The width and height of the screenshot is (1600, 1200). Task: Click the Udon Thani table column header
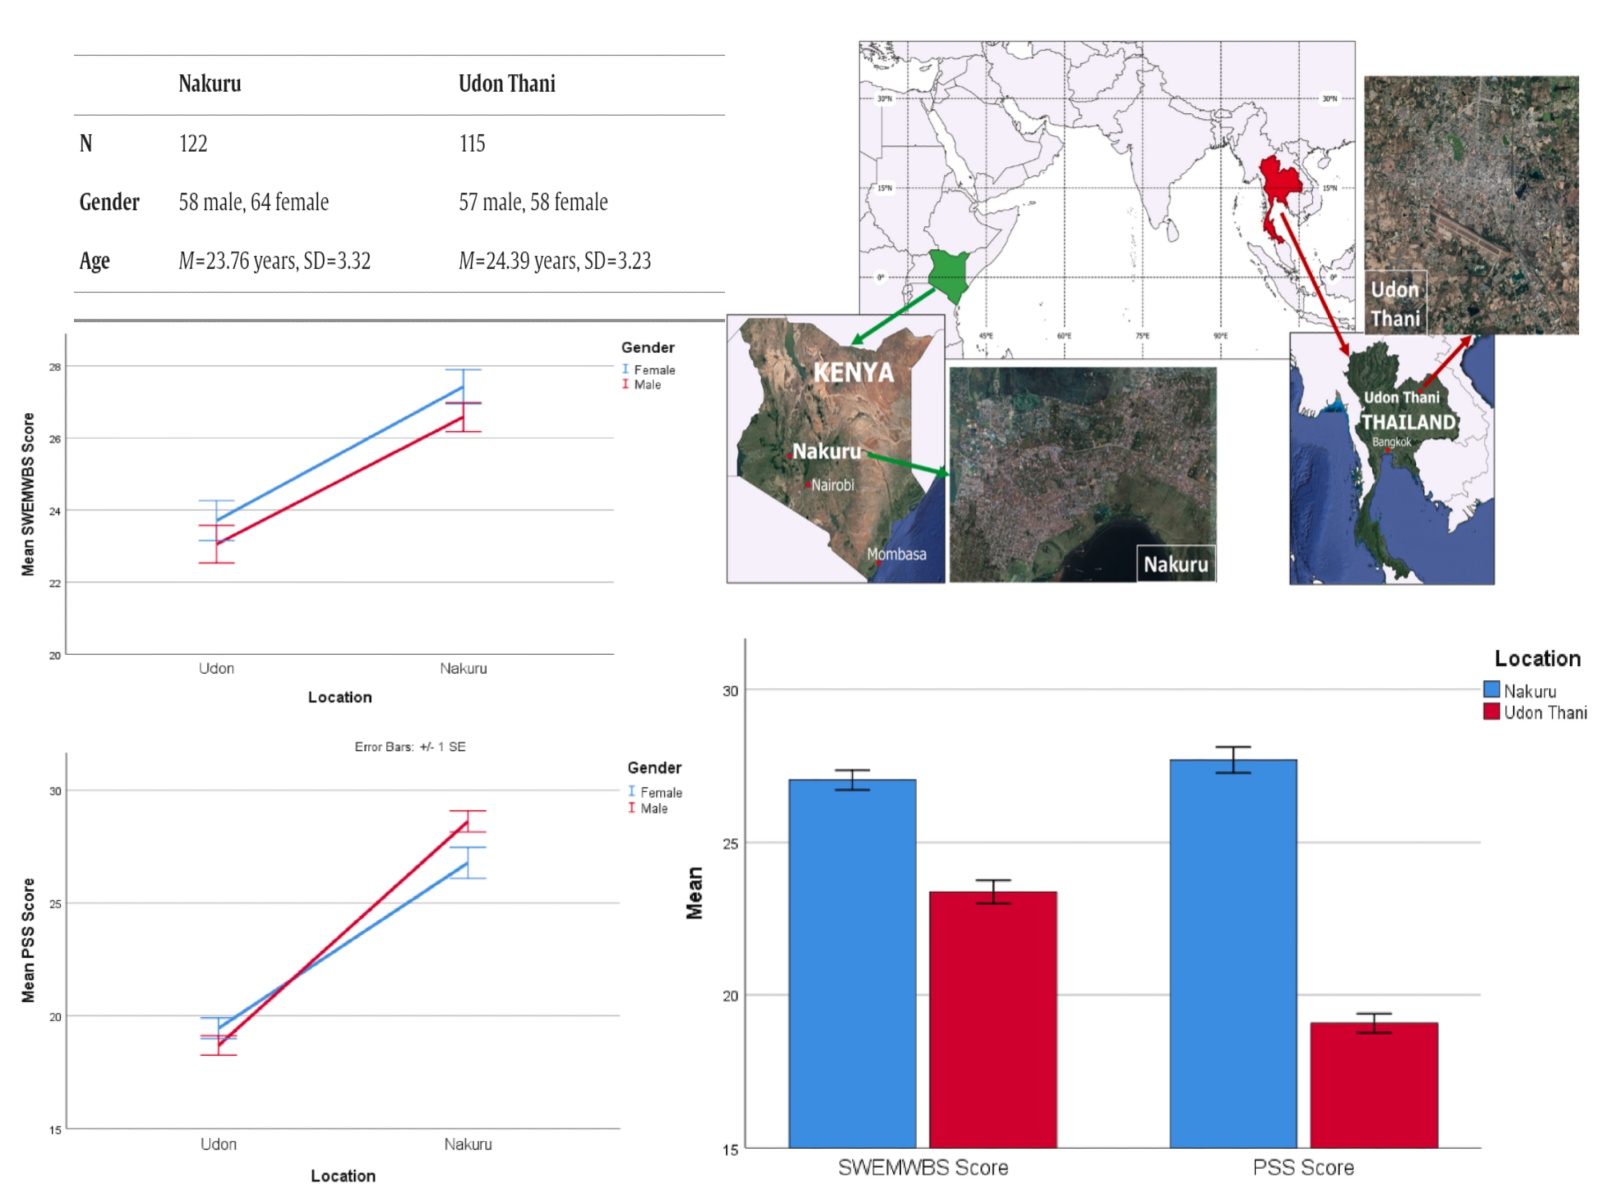pos(507,84)
